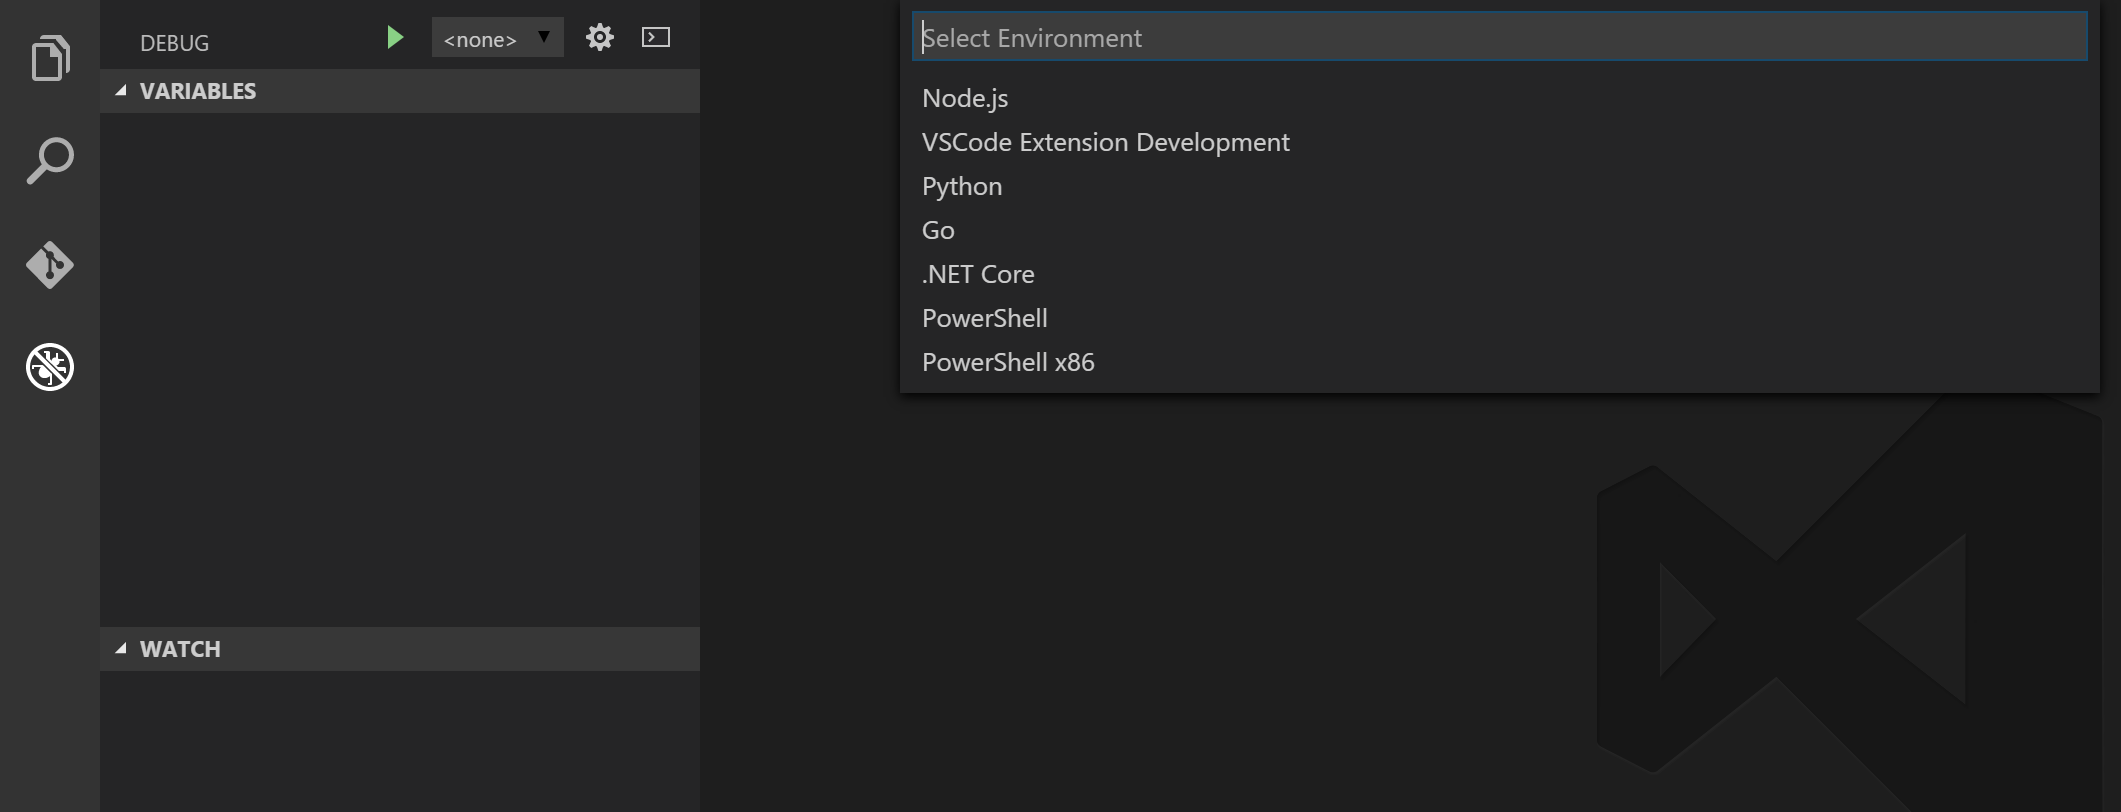This screenshot has height=812, width=2121.
Task: Choose the Python environment
Action: [1500, 186]
